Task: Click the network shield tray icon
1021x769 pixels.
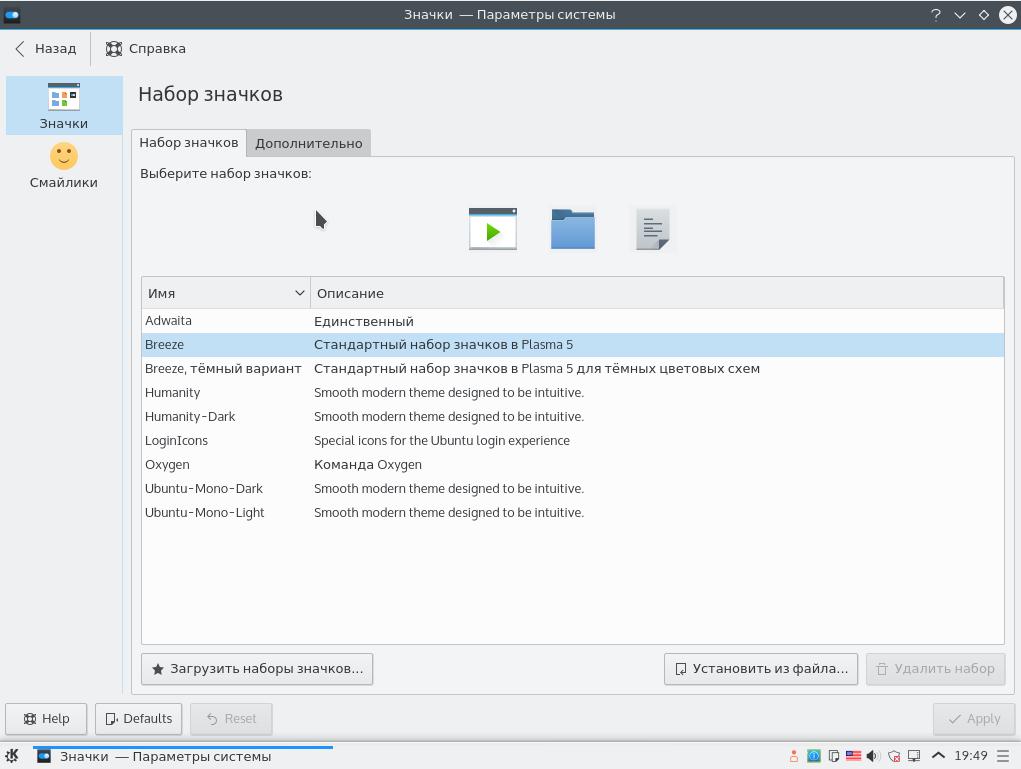Action: click(894, 756)
